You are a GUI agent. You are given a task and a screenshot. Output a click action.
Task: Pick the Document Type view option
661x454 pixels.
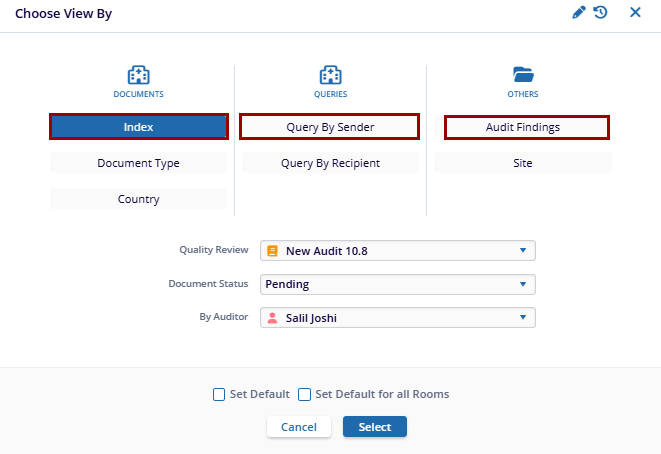(x=139, y=163)
